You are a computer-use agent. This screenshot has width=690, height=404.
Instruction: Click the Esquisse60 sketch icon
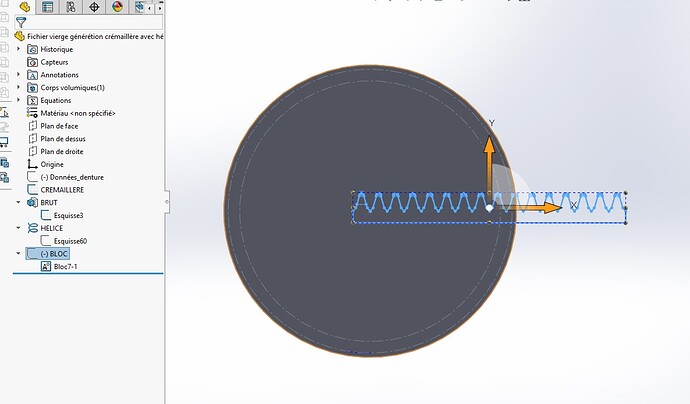click(x=46, y=241)
